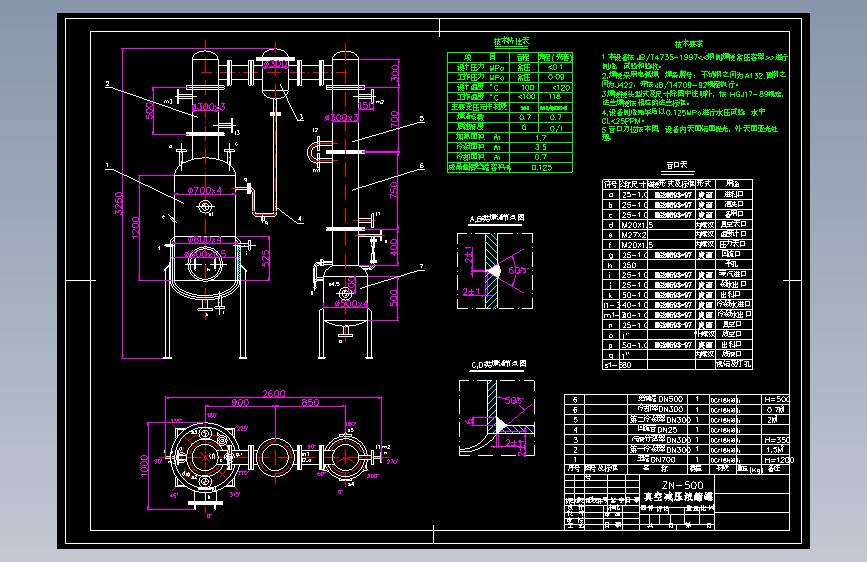This screenshot has height=562, width=867.
Task: Click the CL<25PPM note text
Action: [x=621, y=121]
